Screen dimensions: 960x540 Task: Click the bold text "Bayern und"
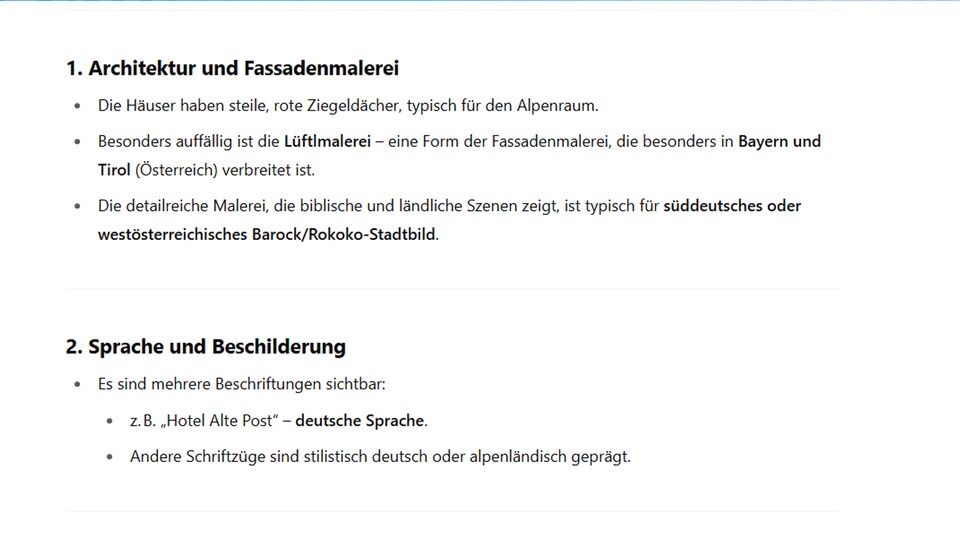(779, 142)
